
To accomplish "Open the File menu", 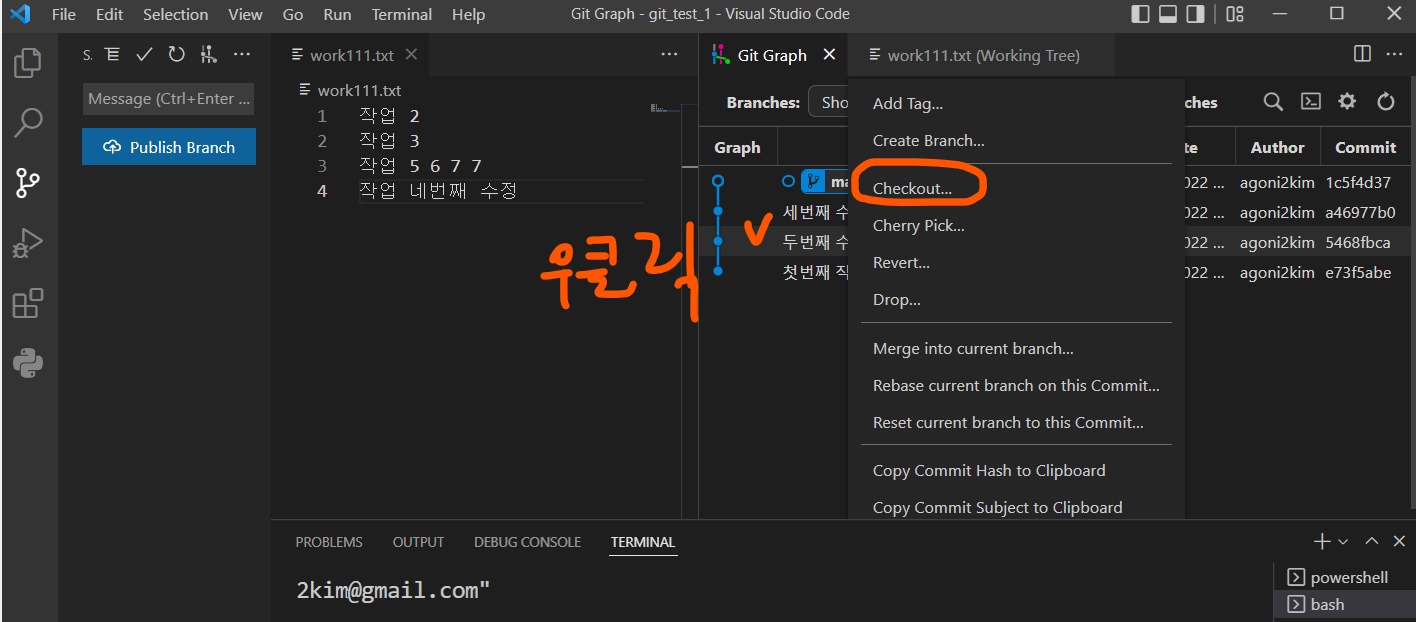I will [64, 14].
